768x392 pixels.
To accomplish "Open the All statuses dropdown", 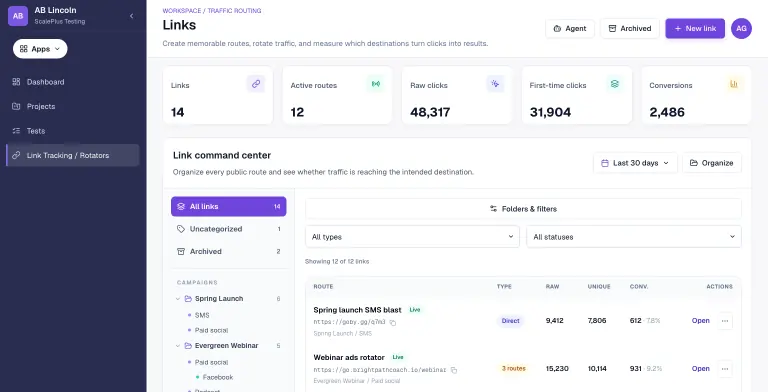I will (634, 237).
